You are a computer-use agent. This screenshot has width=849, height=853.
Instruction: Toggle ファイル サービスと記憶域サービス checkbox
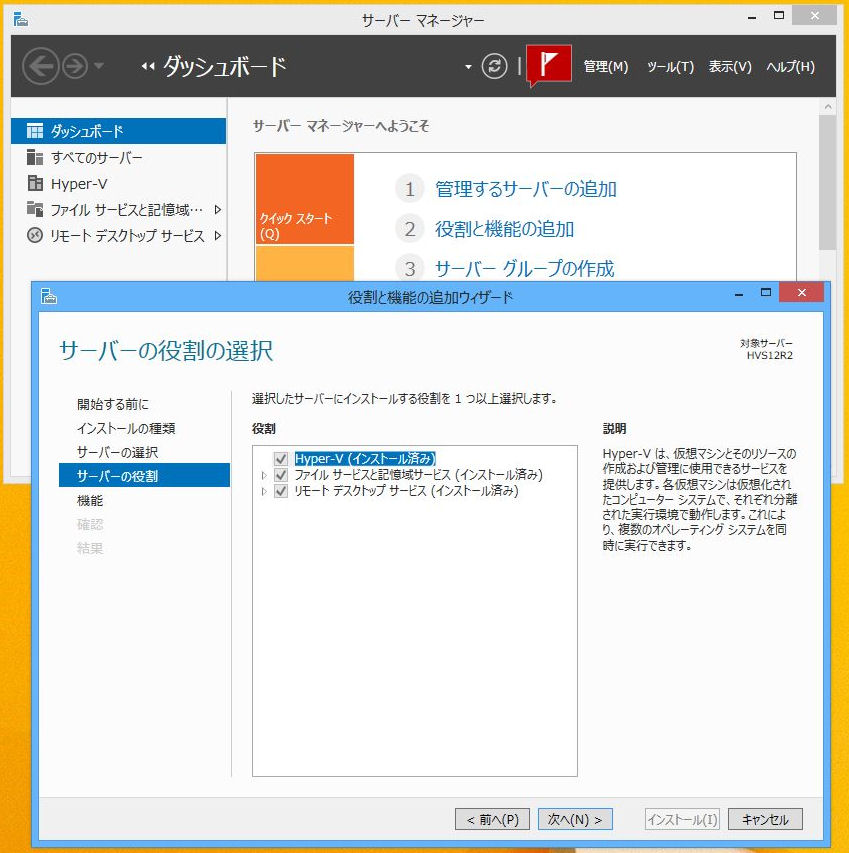coord(281,475)
